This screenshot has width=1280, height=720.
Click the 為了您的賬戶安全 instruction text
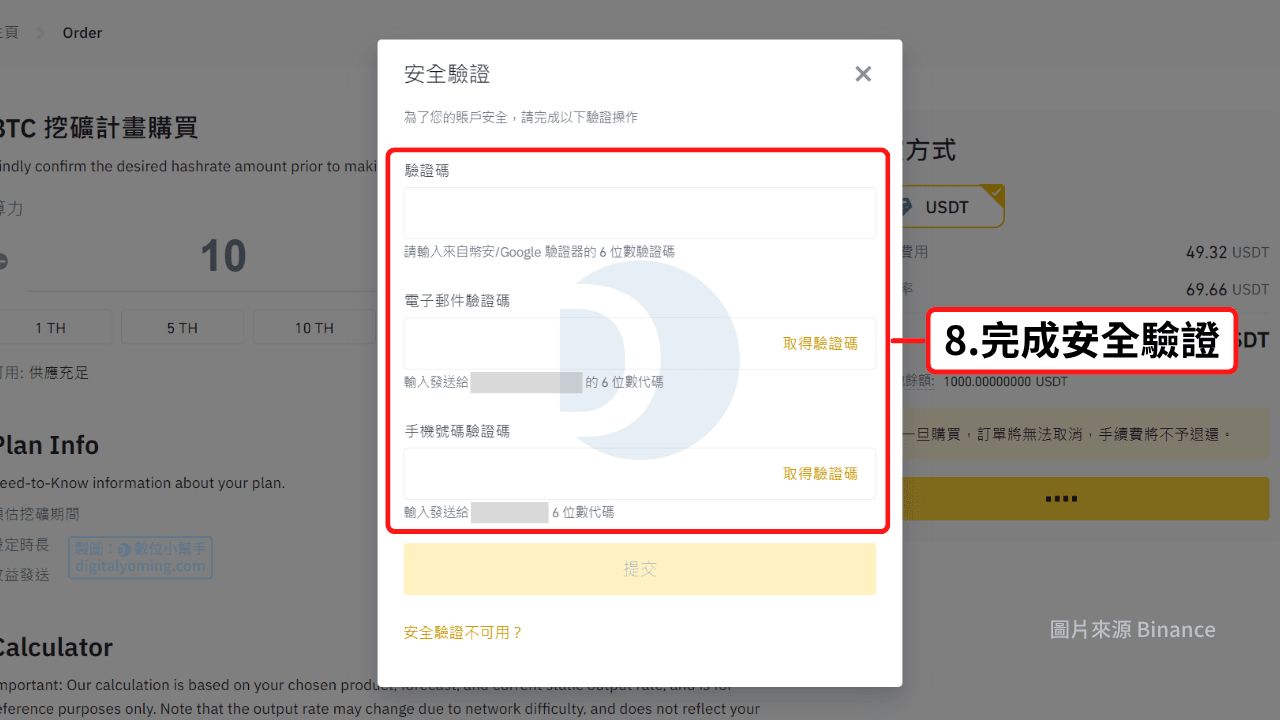521,117
